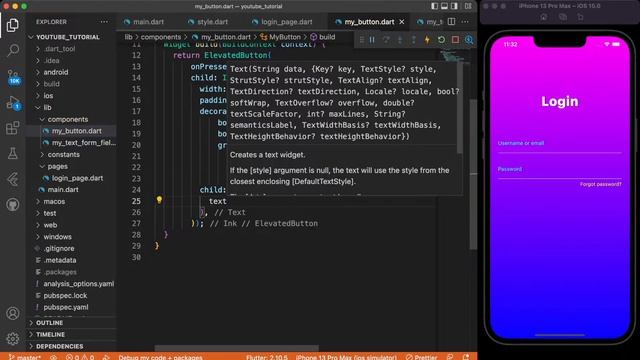Open the Extensions view
This screenshot has height=360, width=640.
(13, 128)
